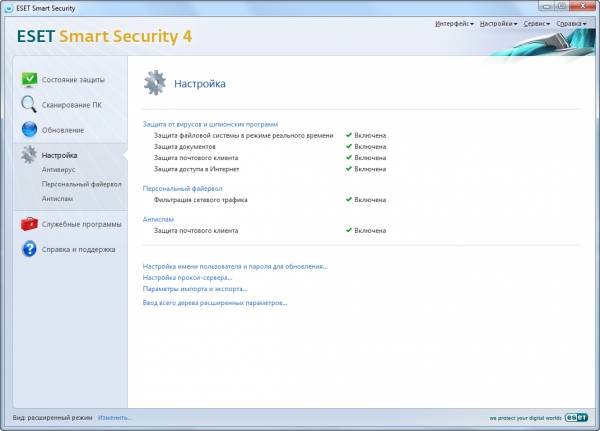This screenshot has height=431, width=600.
Task: Click the Фильтрация сетевого трафика label
Action: pos(201,199)
